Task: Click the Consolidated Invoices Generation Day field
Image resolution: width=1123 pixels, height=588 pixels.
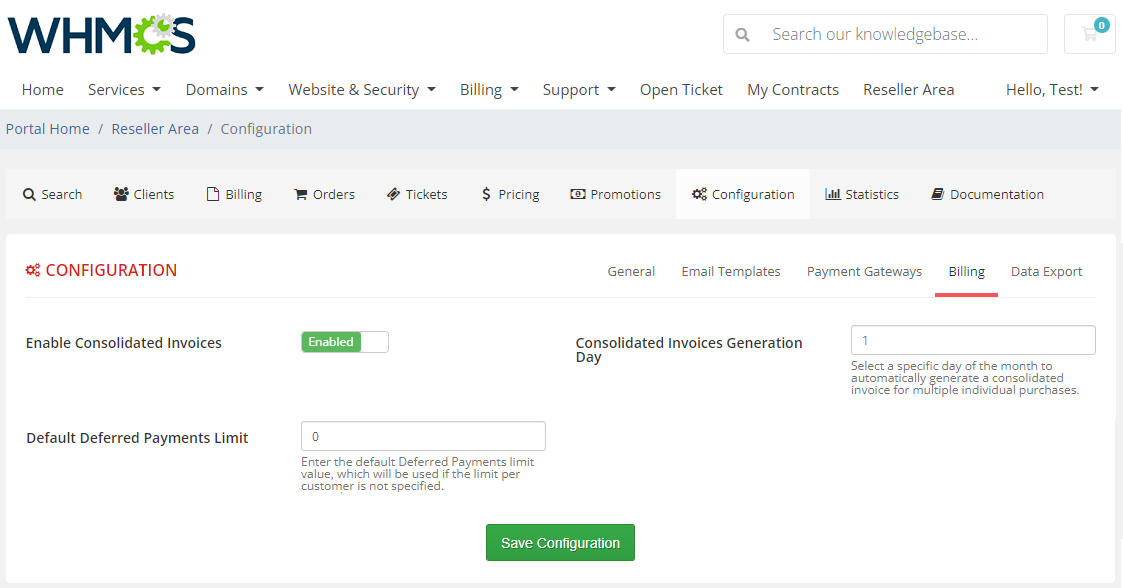Action: (x=973, y=340)
